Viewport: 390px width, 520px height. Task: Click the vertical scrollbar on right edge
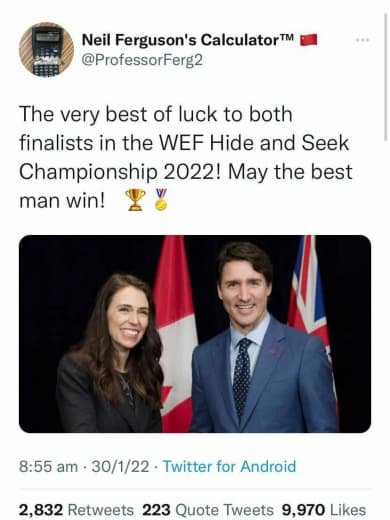[385, 77]
